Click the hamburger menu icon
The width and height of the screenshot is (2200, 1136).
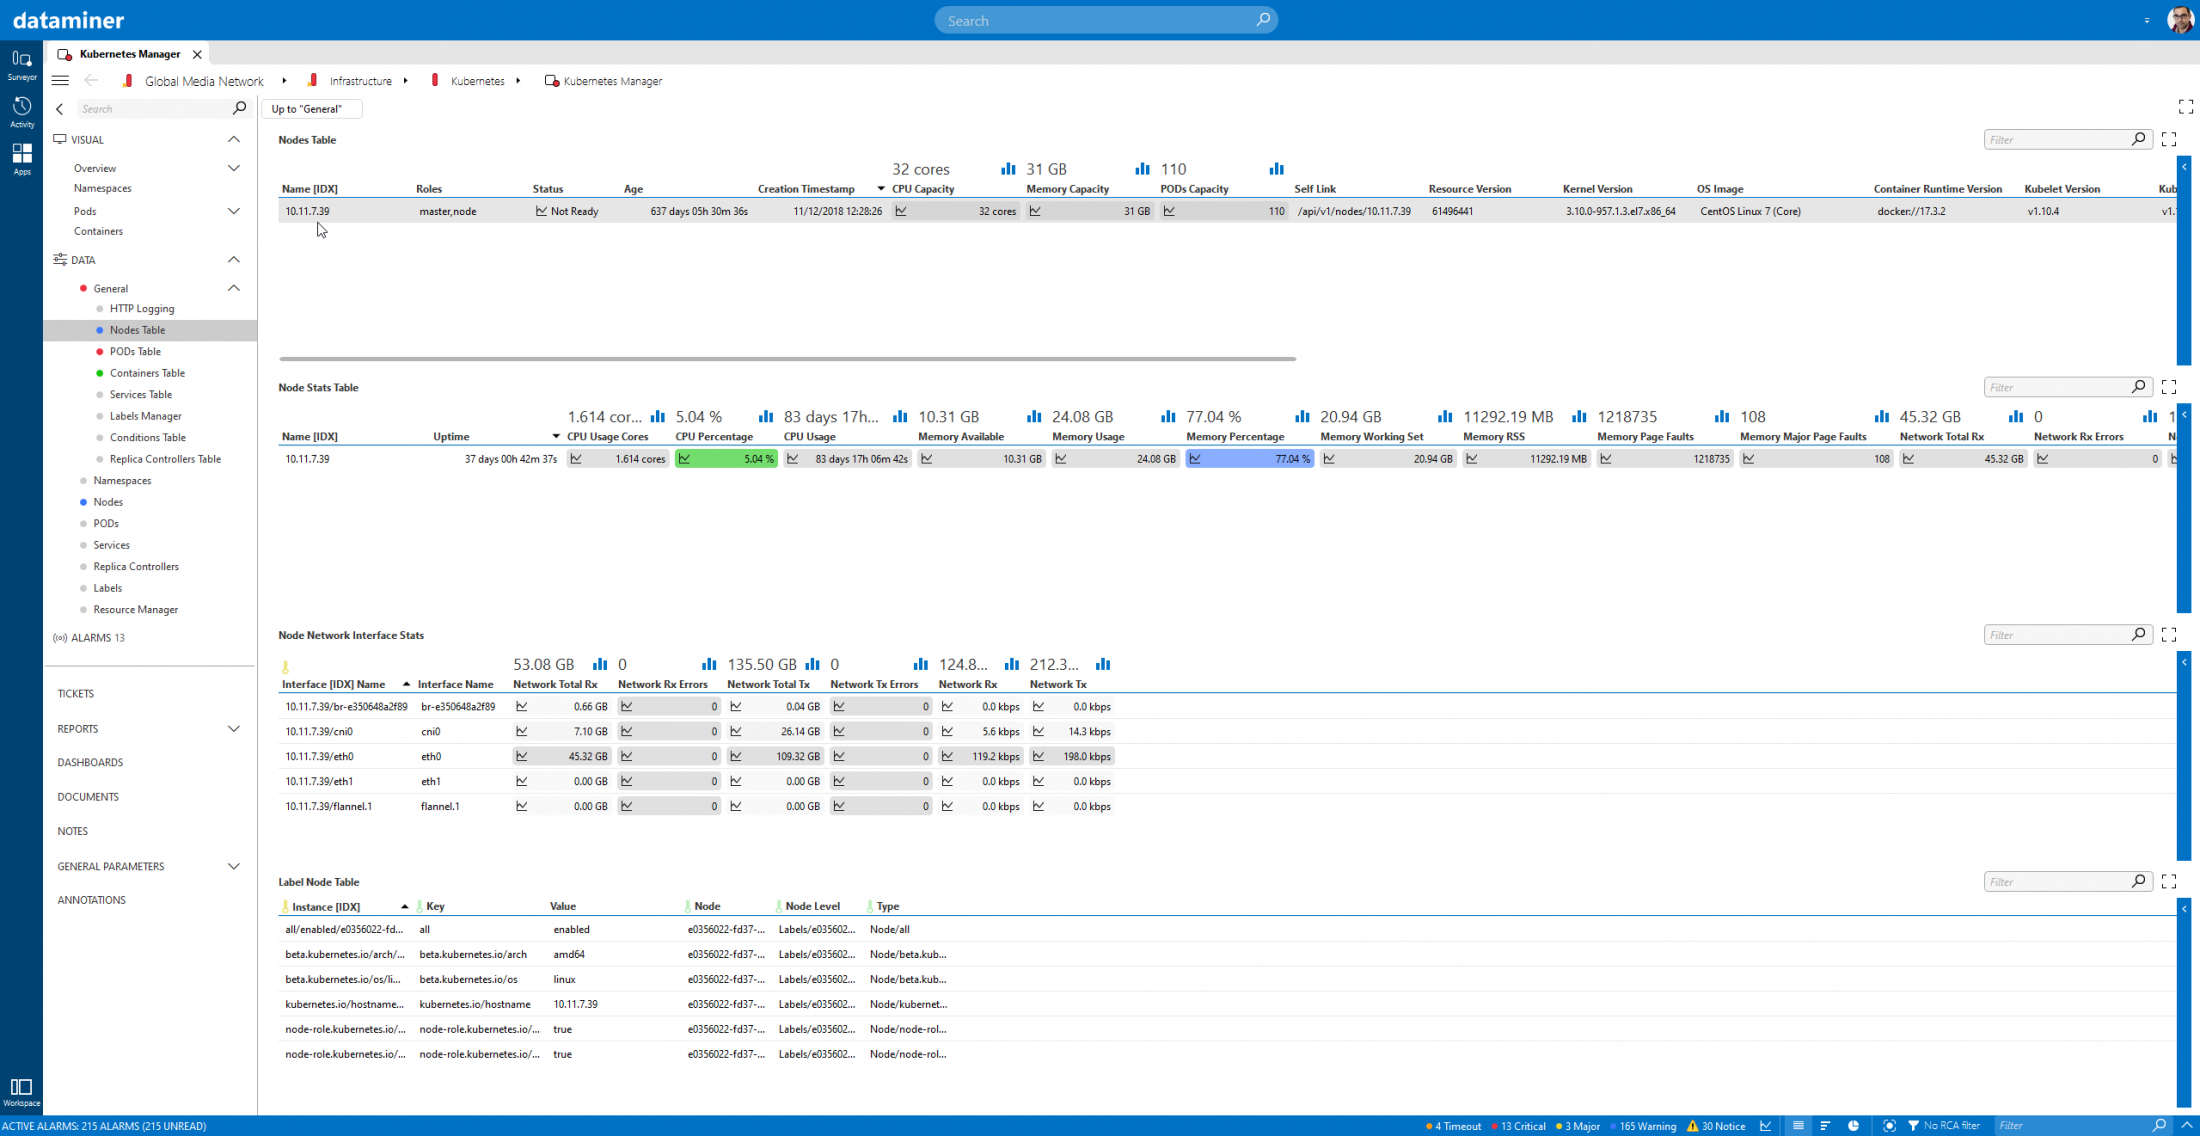tap(60, 81)
